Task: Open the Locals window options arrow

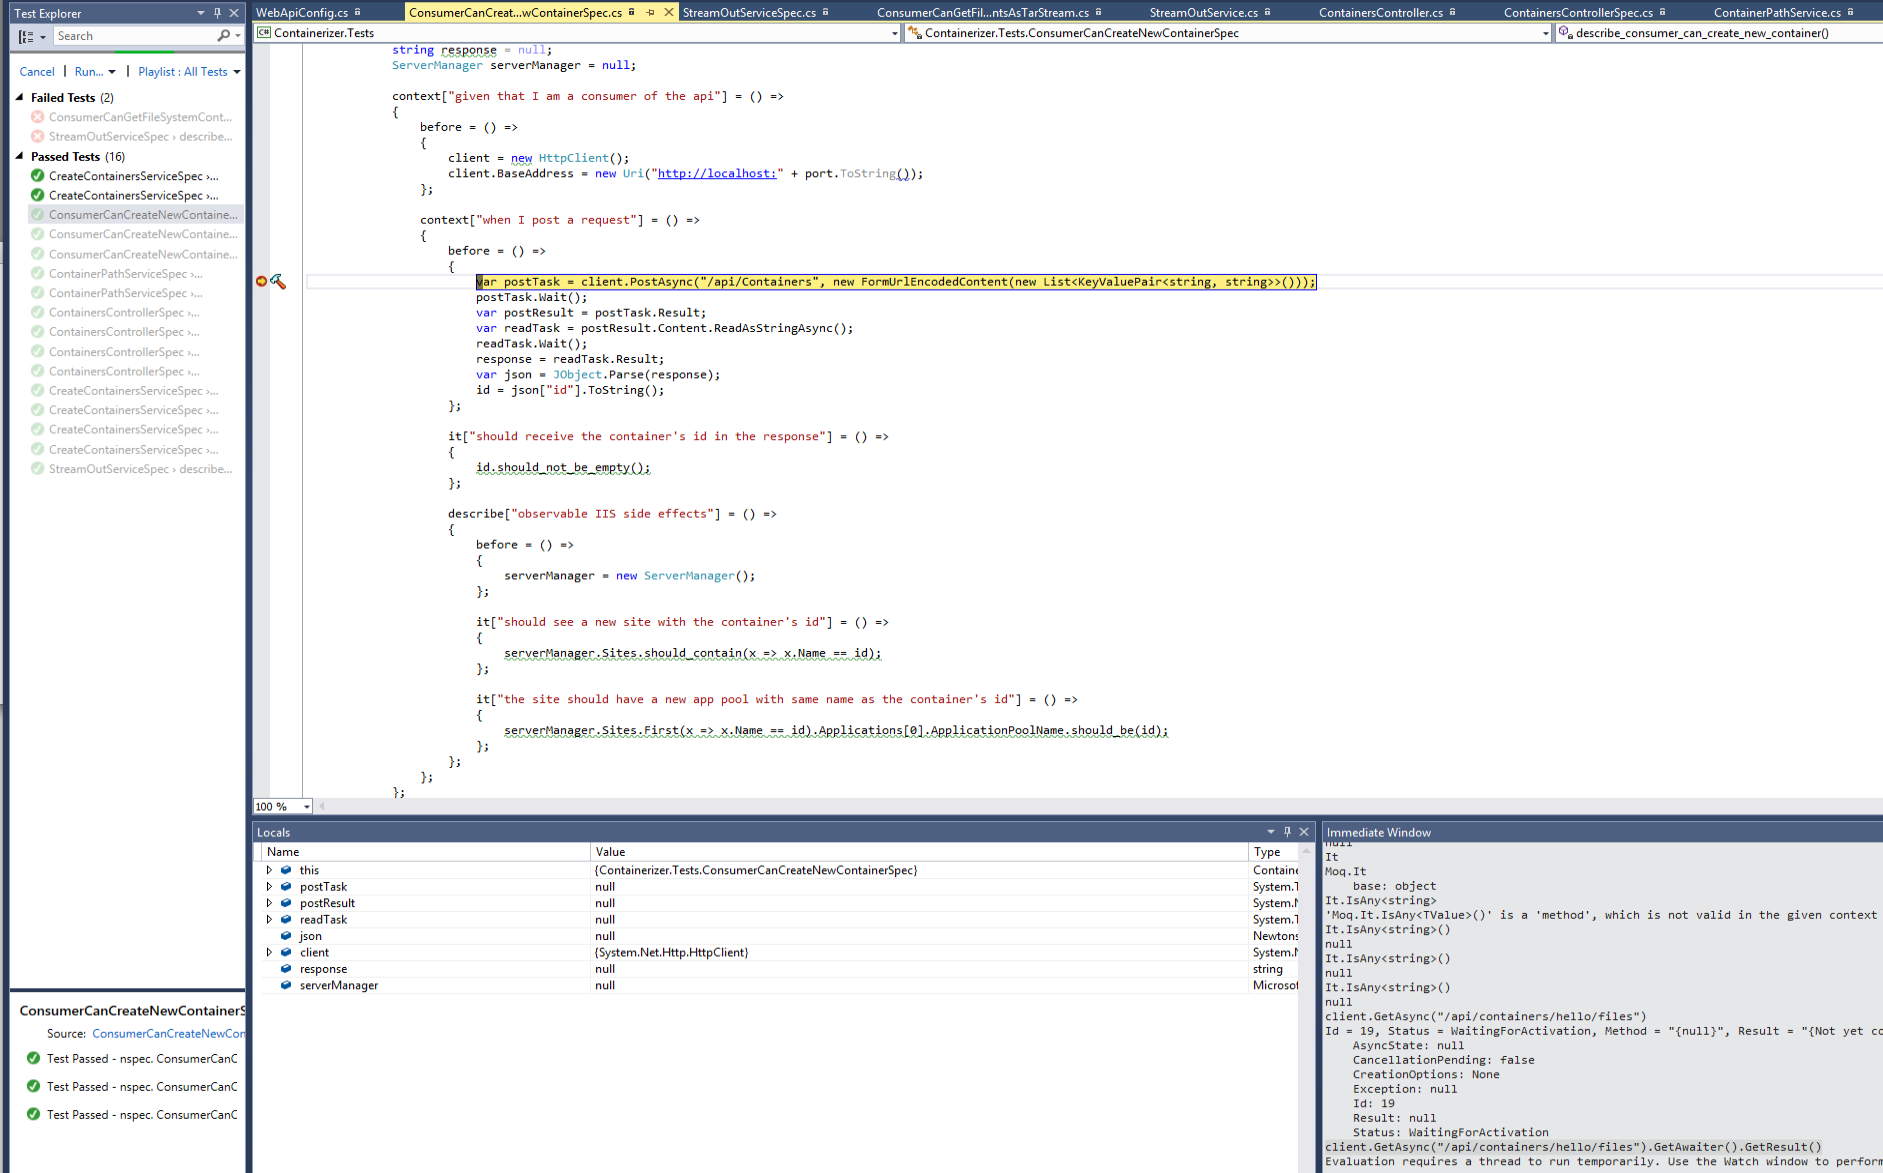Action: click(1271, 832)
